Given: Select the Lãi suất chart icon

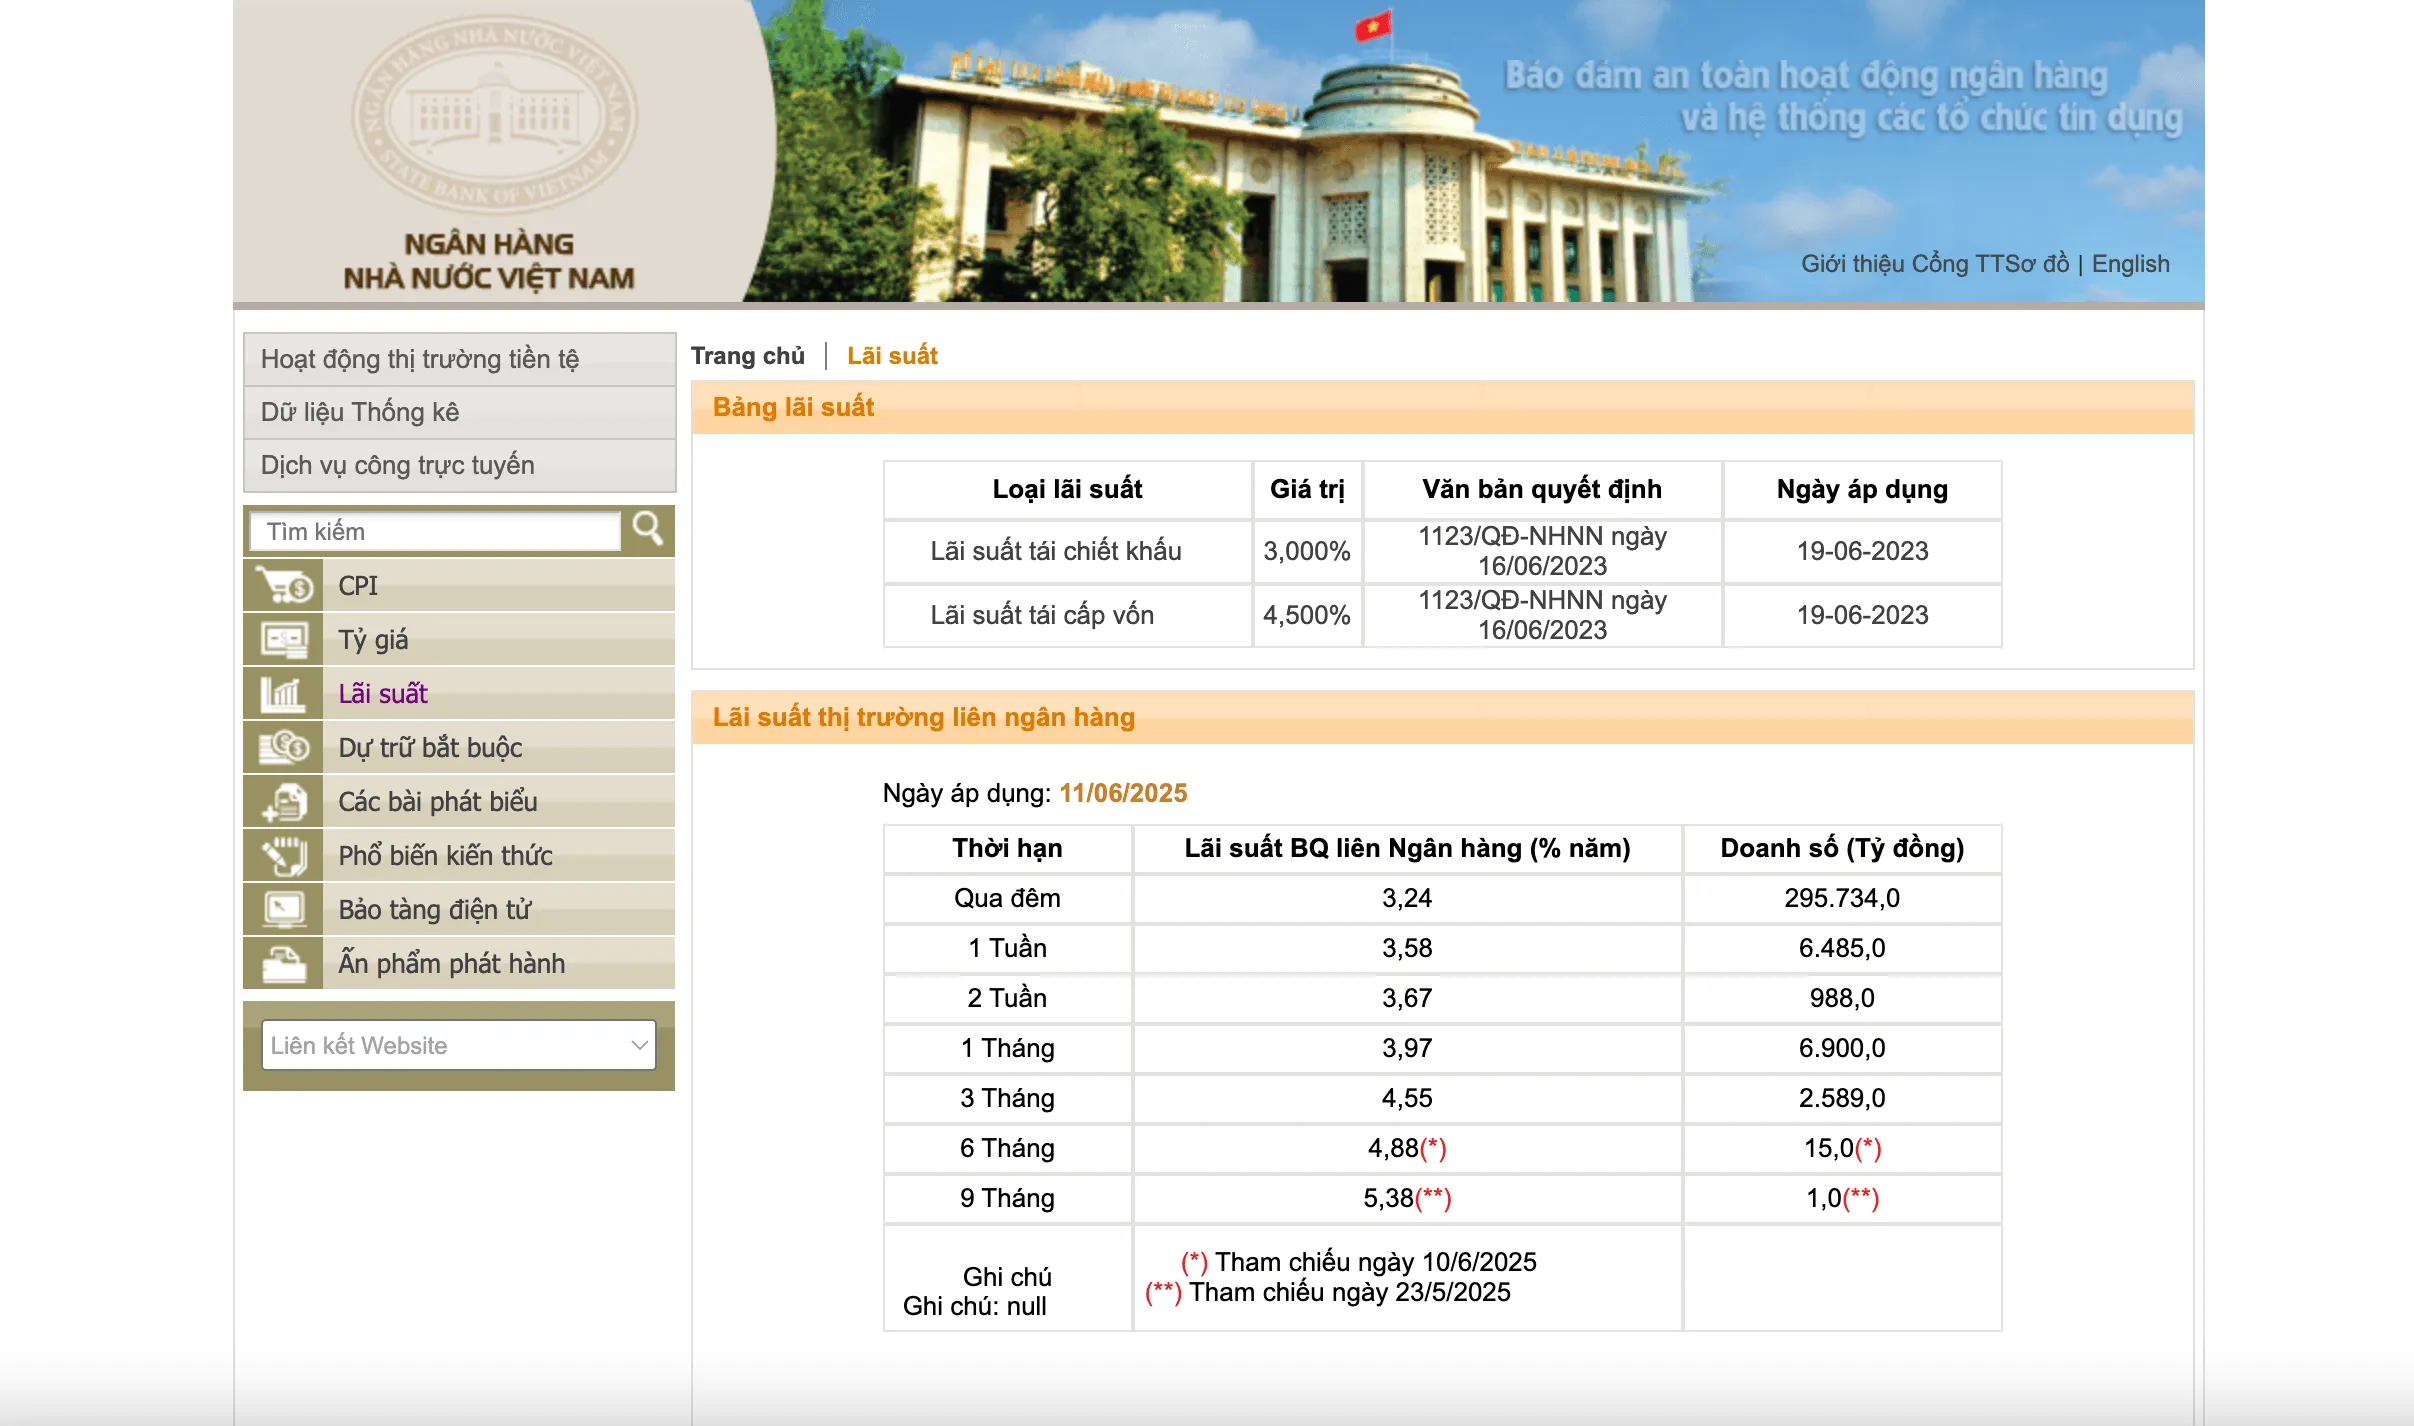Looking at the screenshot, I should click(x=283, y=693).
